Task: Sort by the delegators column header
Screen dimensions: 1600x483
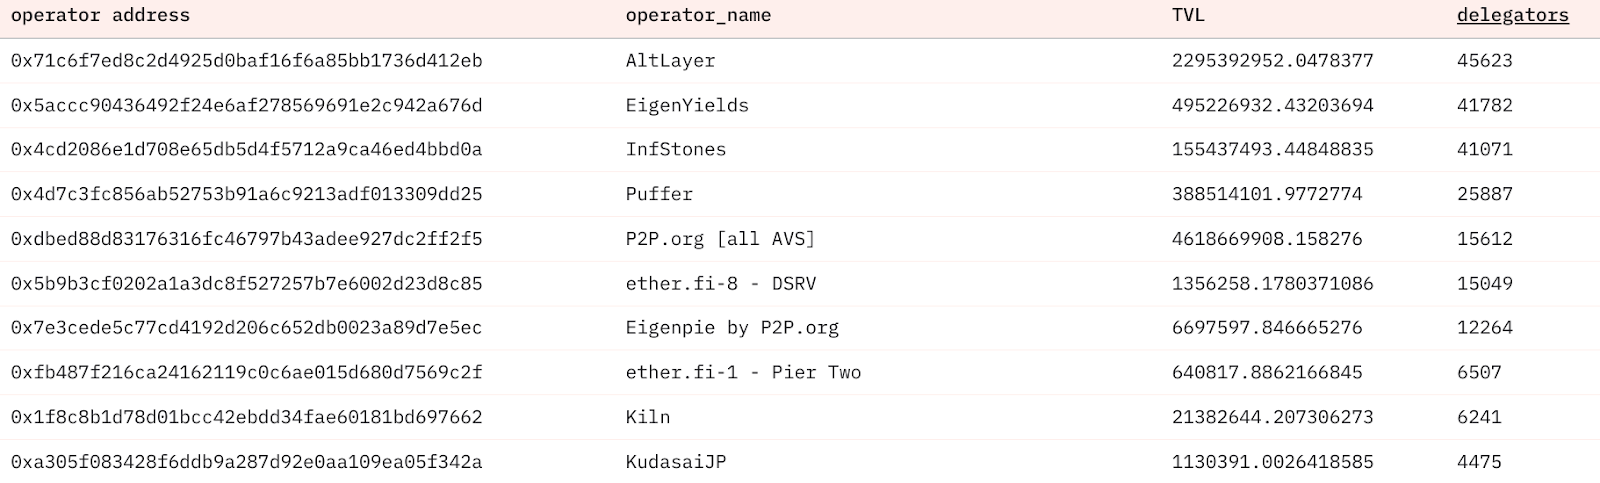Action: pyautogui.click(x=1512, y=15)
